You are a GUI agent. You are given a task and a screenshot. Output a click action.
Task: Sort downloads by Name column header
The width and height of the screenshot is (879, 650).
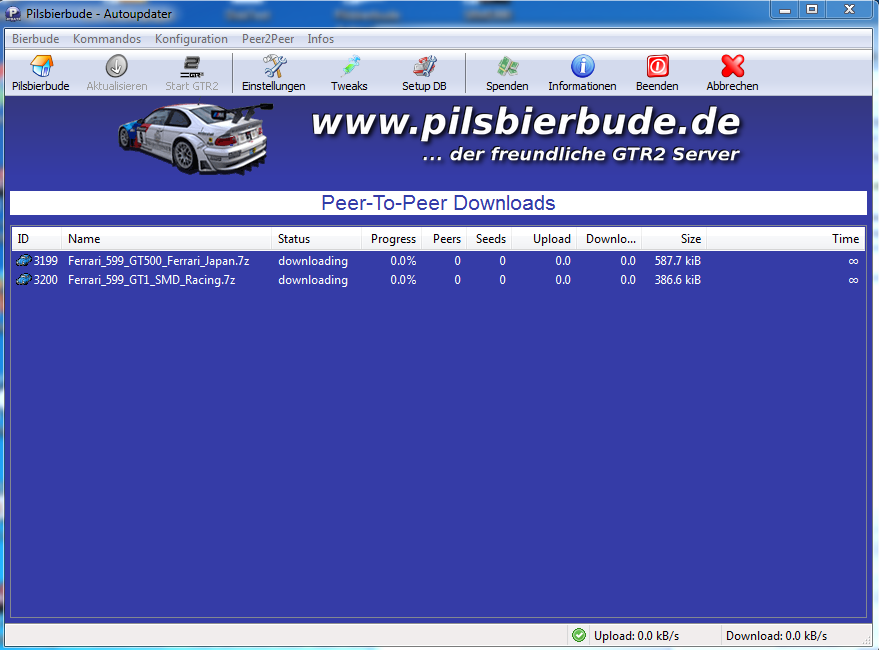[x=166, y=239]
